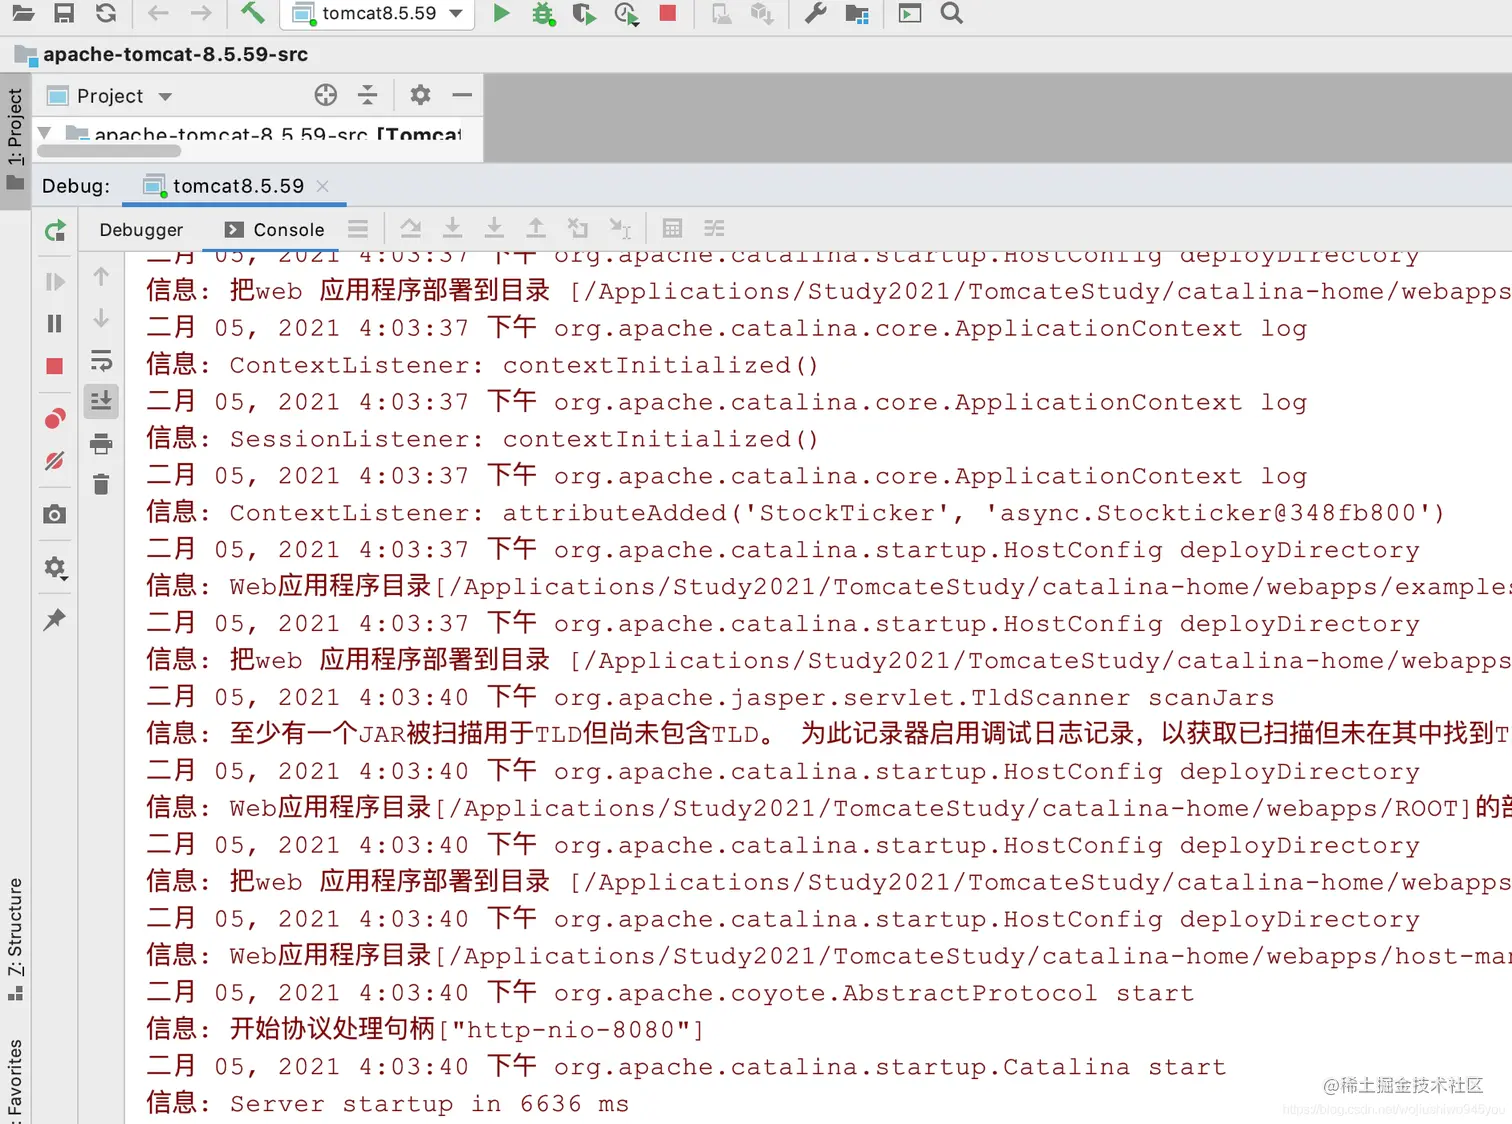Click the Run Anything icon
The height and width of the screenshot is (1124, 1512).
(x=910, y=14)
